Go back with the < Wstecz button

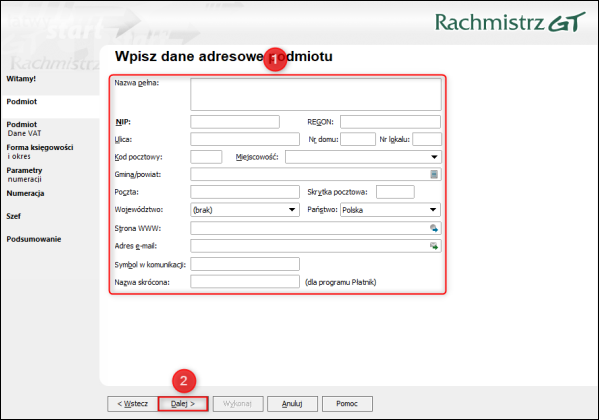tap(133, 404)
